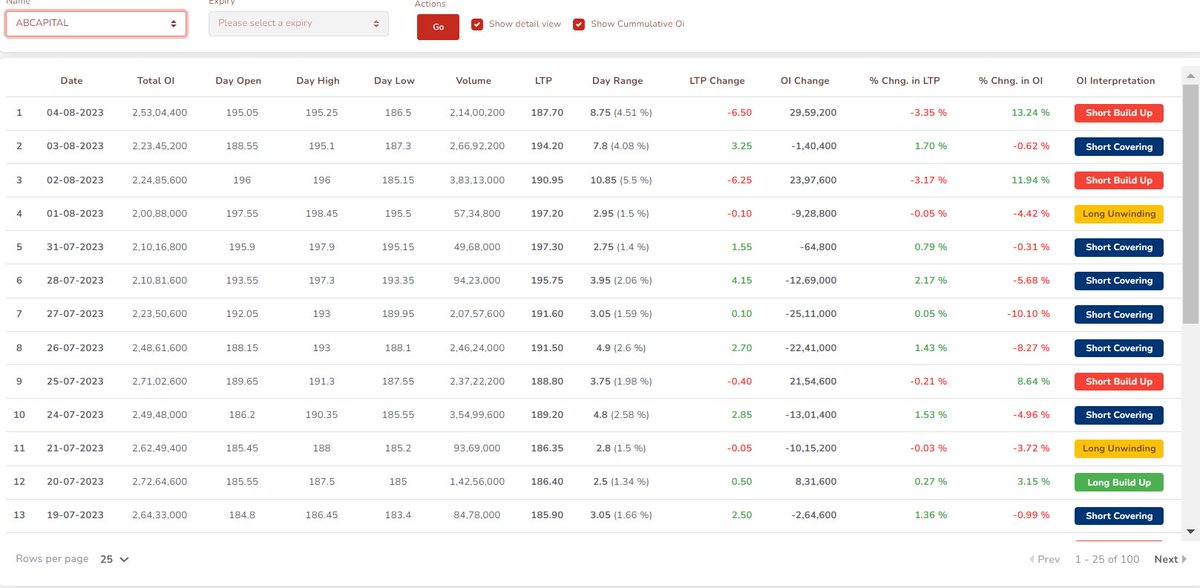The width and height of the screenshot is (1200, 588).
Task: Select the 04-08-2023 date cell
Action: click(x=75, y=113)
